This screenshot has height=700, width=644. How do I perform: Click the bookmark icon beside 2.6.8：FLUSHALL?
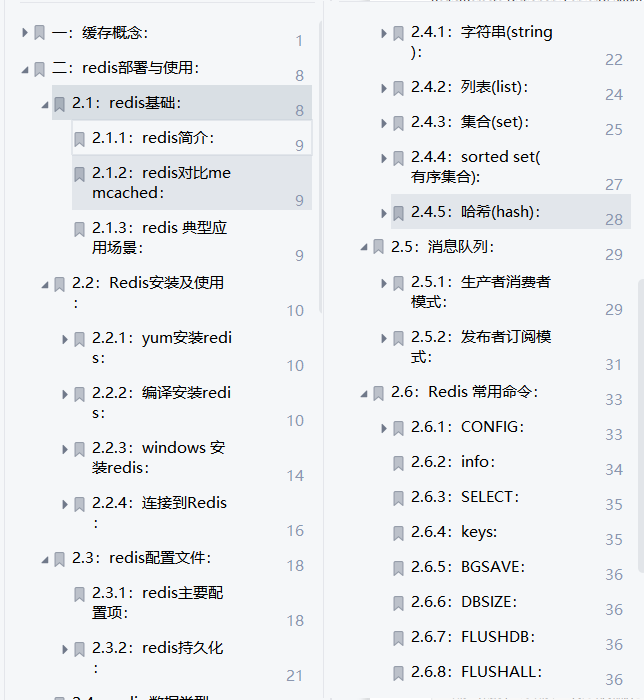click(x=399, y=673)
